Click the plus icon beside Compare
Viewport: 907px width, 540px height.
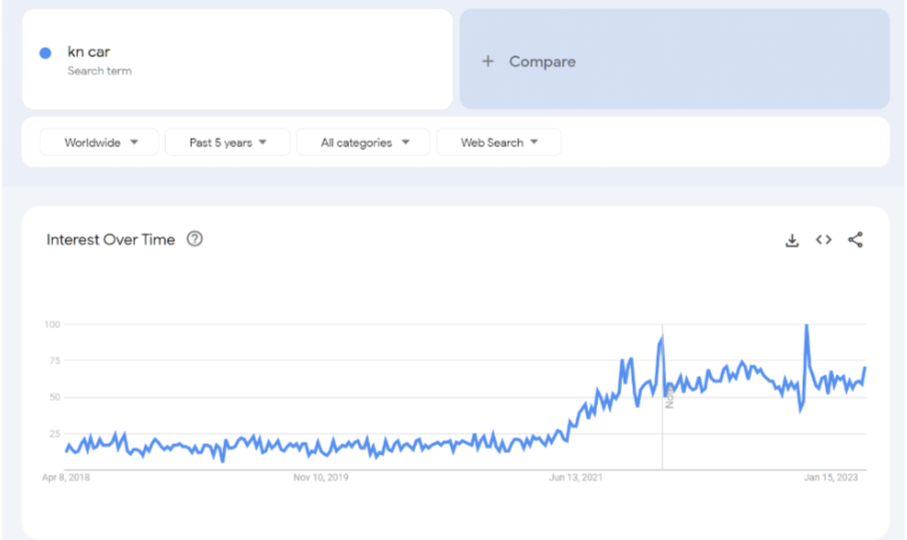tap(488, 61)
